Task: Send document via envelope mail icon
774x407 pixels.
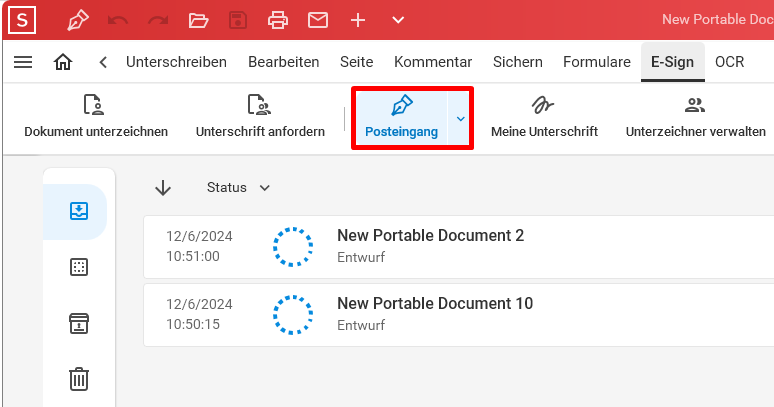Action: [318, 20]
